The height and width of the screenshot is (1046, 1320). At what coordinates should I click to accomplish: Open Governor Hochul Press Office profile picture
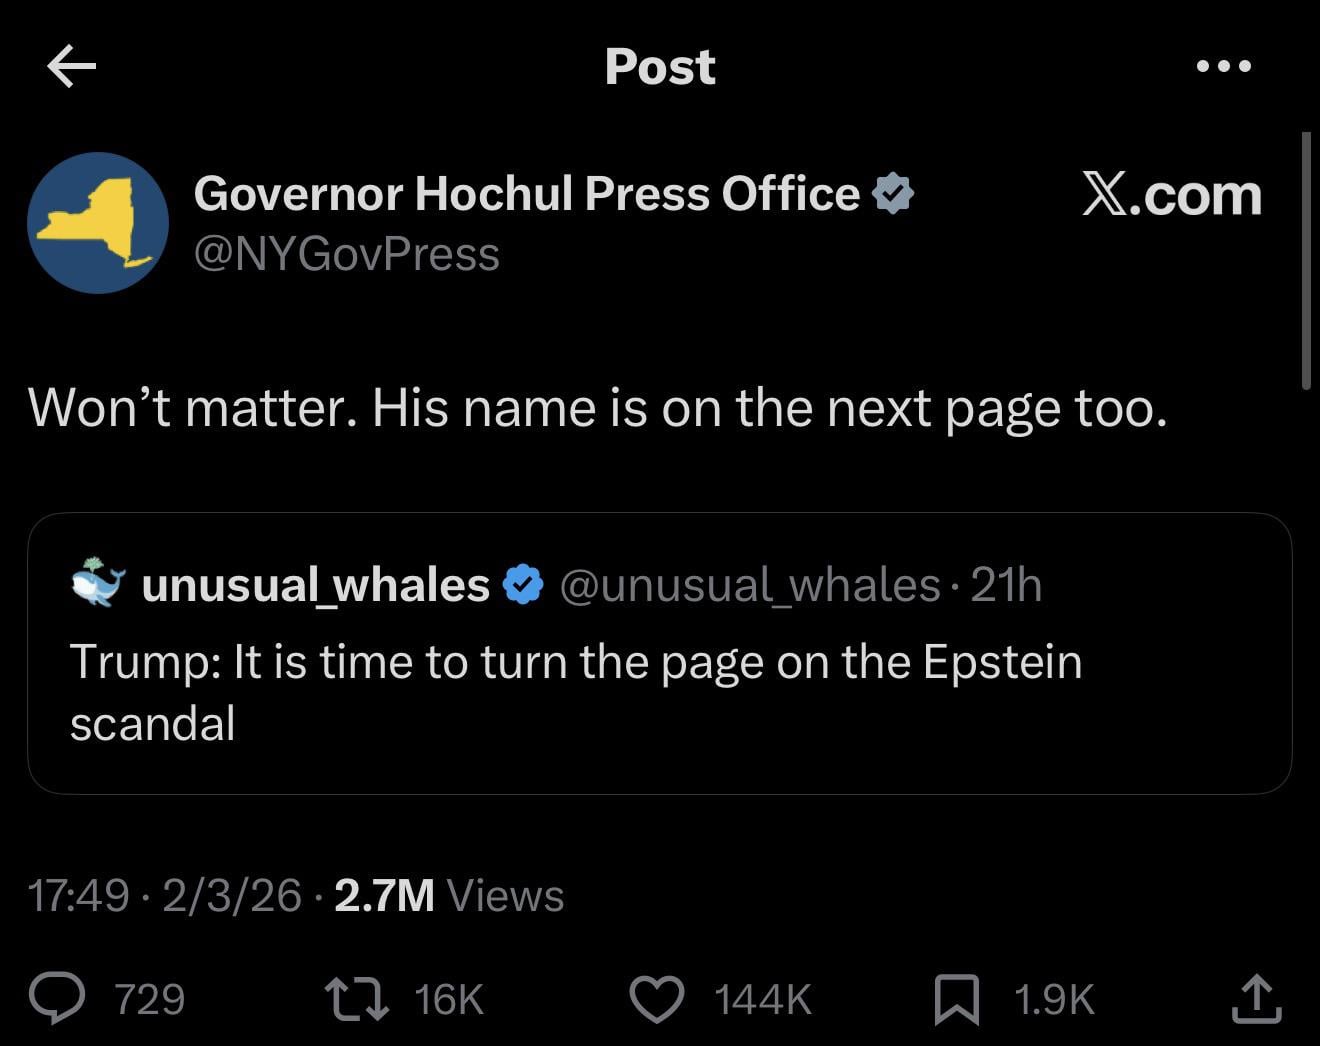[x=98, y=223]
